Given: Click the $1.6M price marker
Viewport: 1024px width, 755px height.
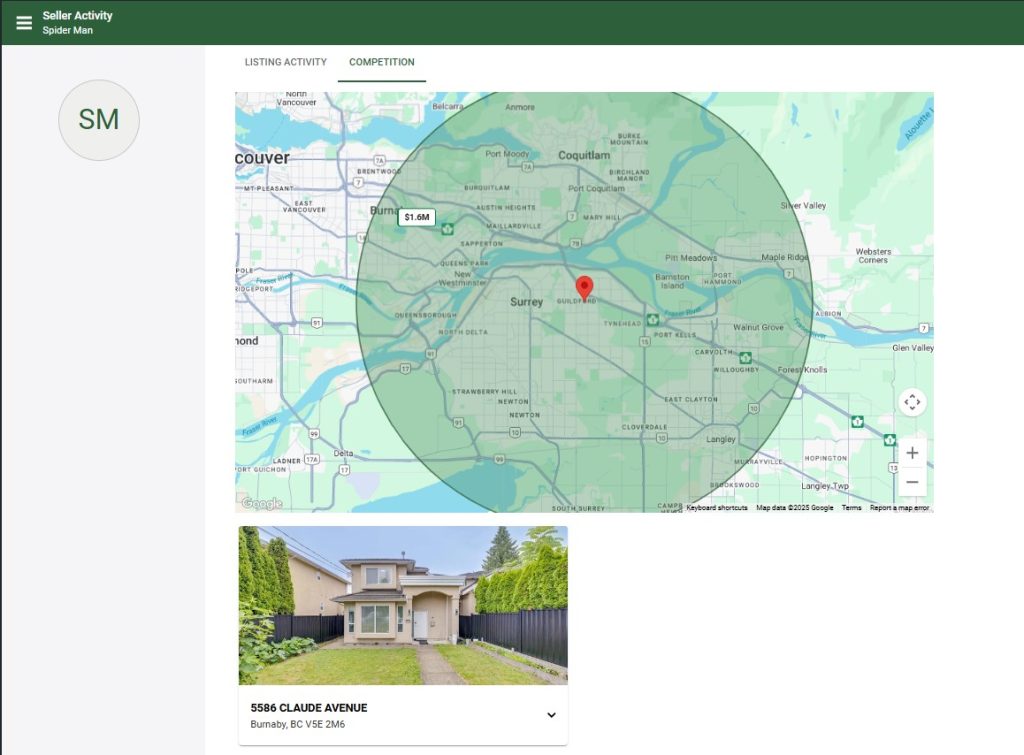Looking at the screenshot, I should (417, 217).
